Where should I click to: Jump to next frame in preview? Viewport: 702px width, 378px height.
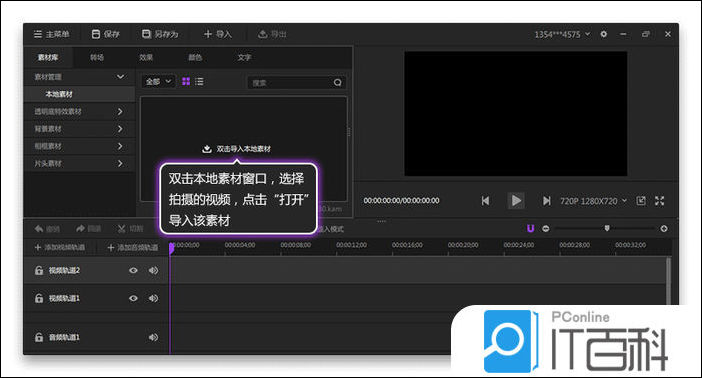point(546,201)
